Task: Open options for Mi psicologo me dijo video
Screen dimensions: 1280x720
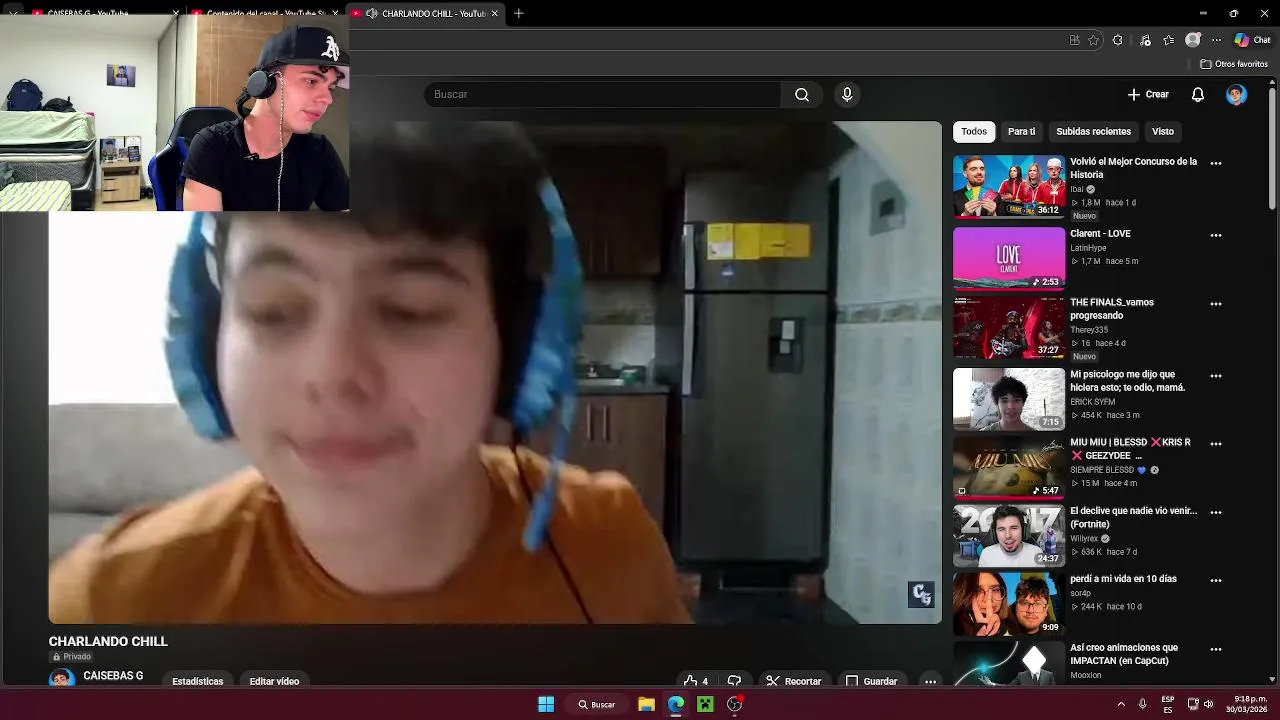Action: 1216,376
